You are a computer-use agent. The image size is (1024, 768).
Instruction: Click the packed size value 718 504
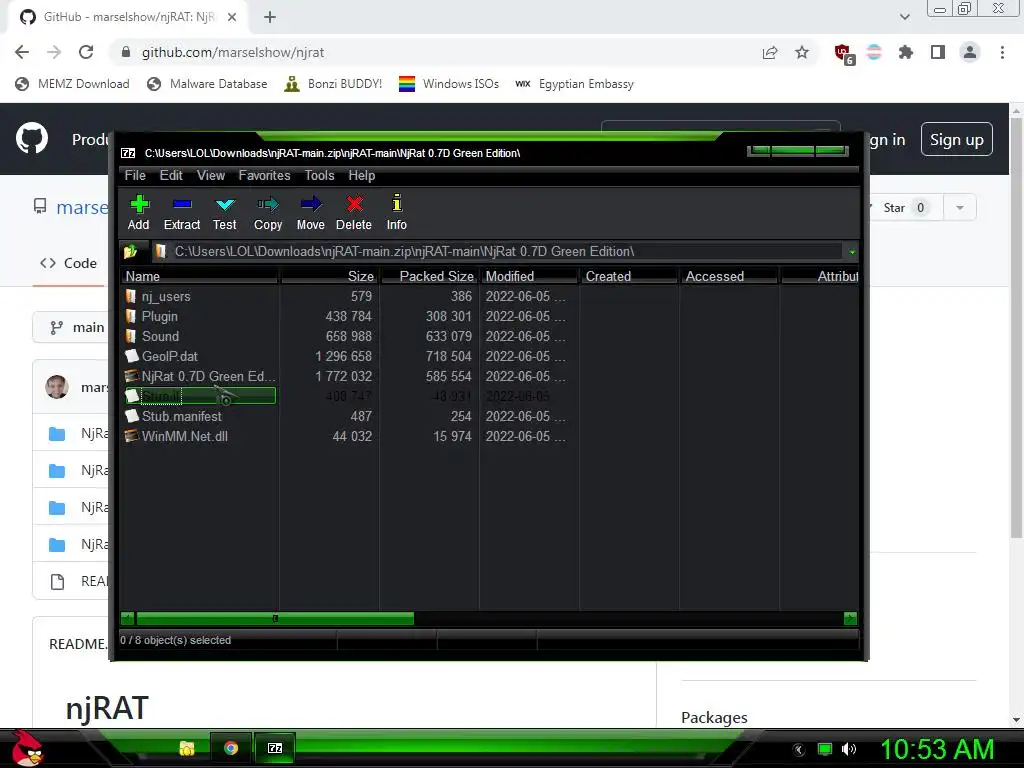449,357
